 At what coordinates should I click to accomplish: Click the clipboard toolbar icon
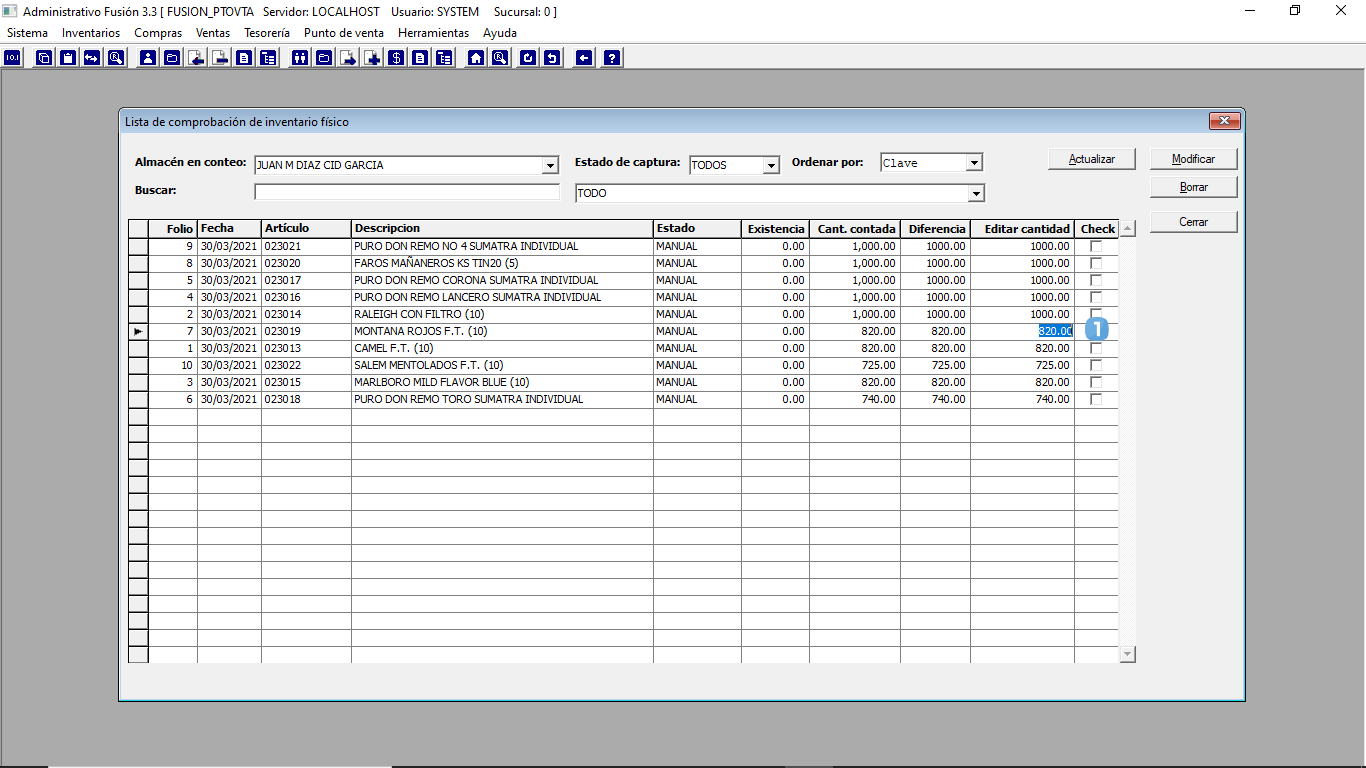(68, 58)
